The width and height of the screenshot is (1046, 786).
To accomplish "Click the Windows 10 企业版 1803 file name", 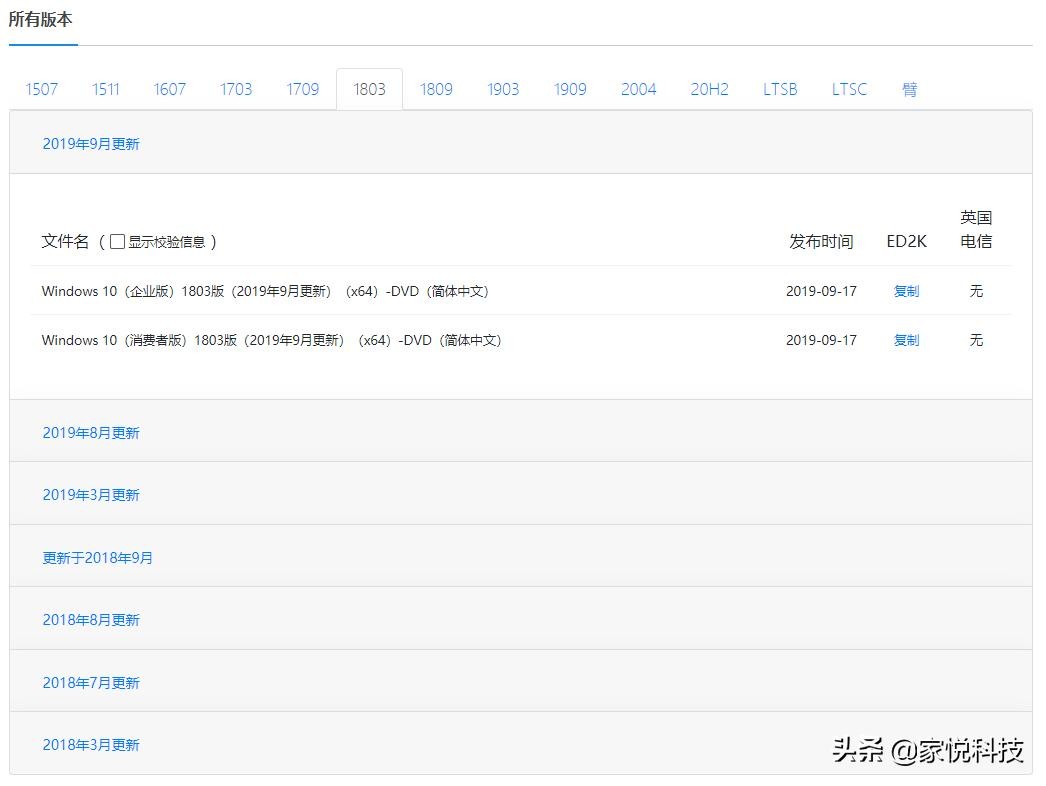I will 265,291.
